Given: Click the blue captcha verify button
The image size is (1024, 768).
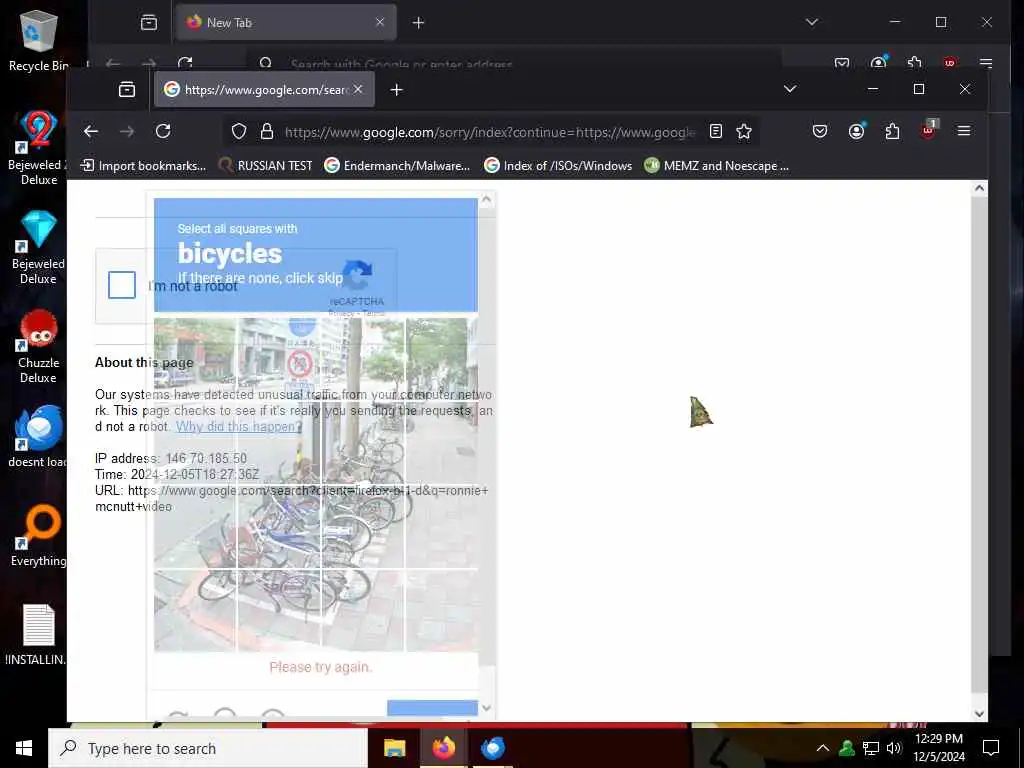Looking at the screenshot, I should (x=432, y=709).
